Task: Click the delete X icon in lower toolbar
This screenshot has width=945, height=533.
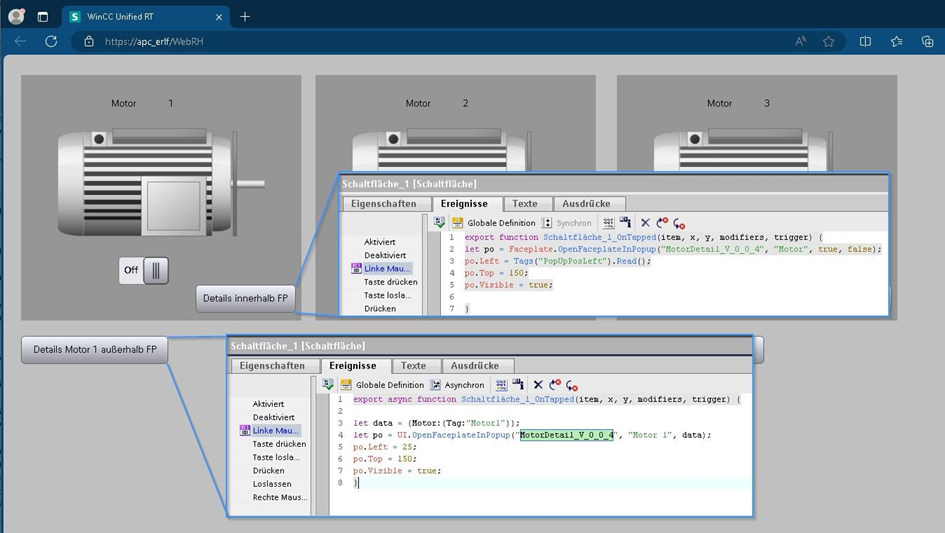Action: pos(538,385)
